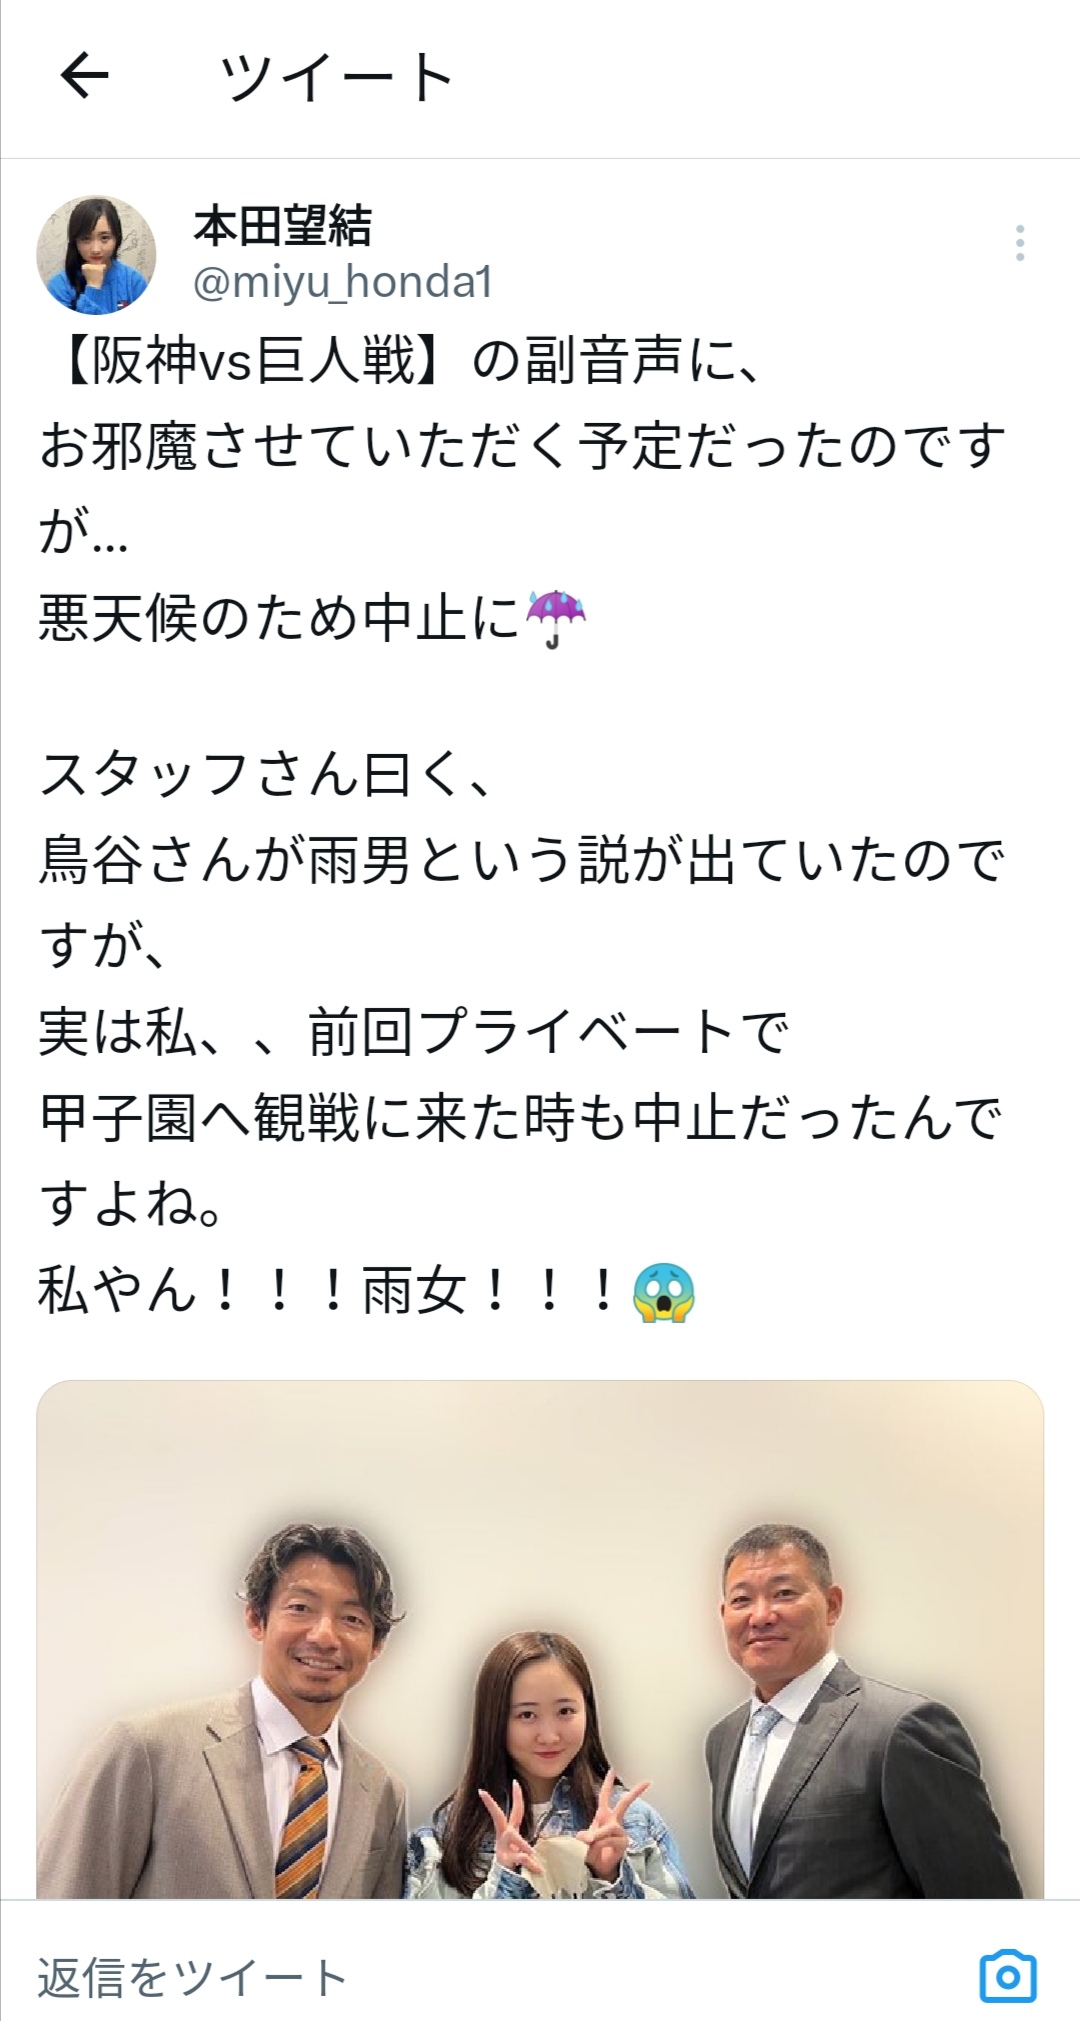Go back using the left arrow
1080x2021 pixels.
85,76
